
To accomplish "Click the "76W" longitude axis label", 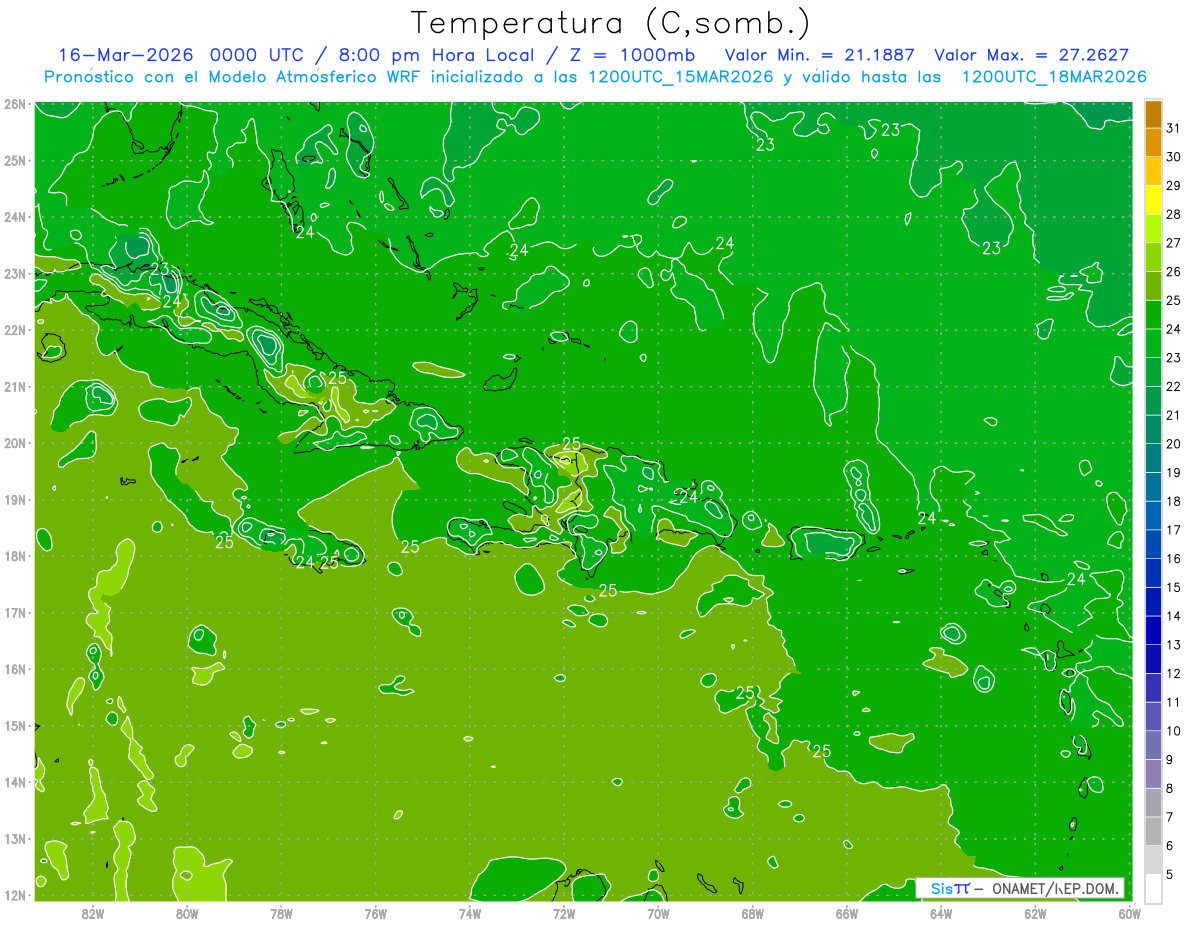I will coord(376,912).
